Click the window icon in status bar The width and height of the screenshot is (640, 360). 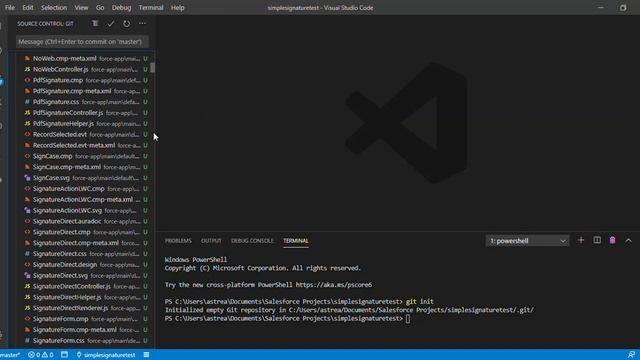pos(64,355)
